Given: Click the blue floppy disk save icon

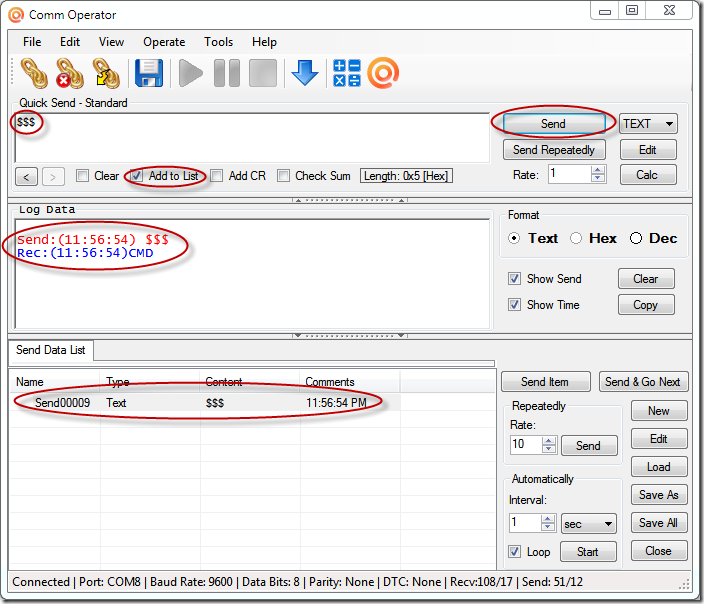Looking at the screenshot, I should tap(149, 73).
